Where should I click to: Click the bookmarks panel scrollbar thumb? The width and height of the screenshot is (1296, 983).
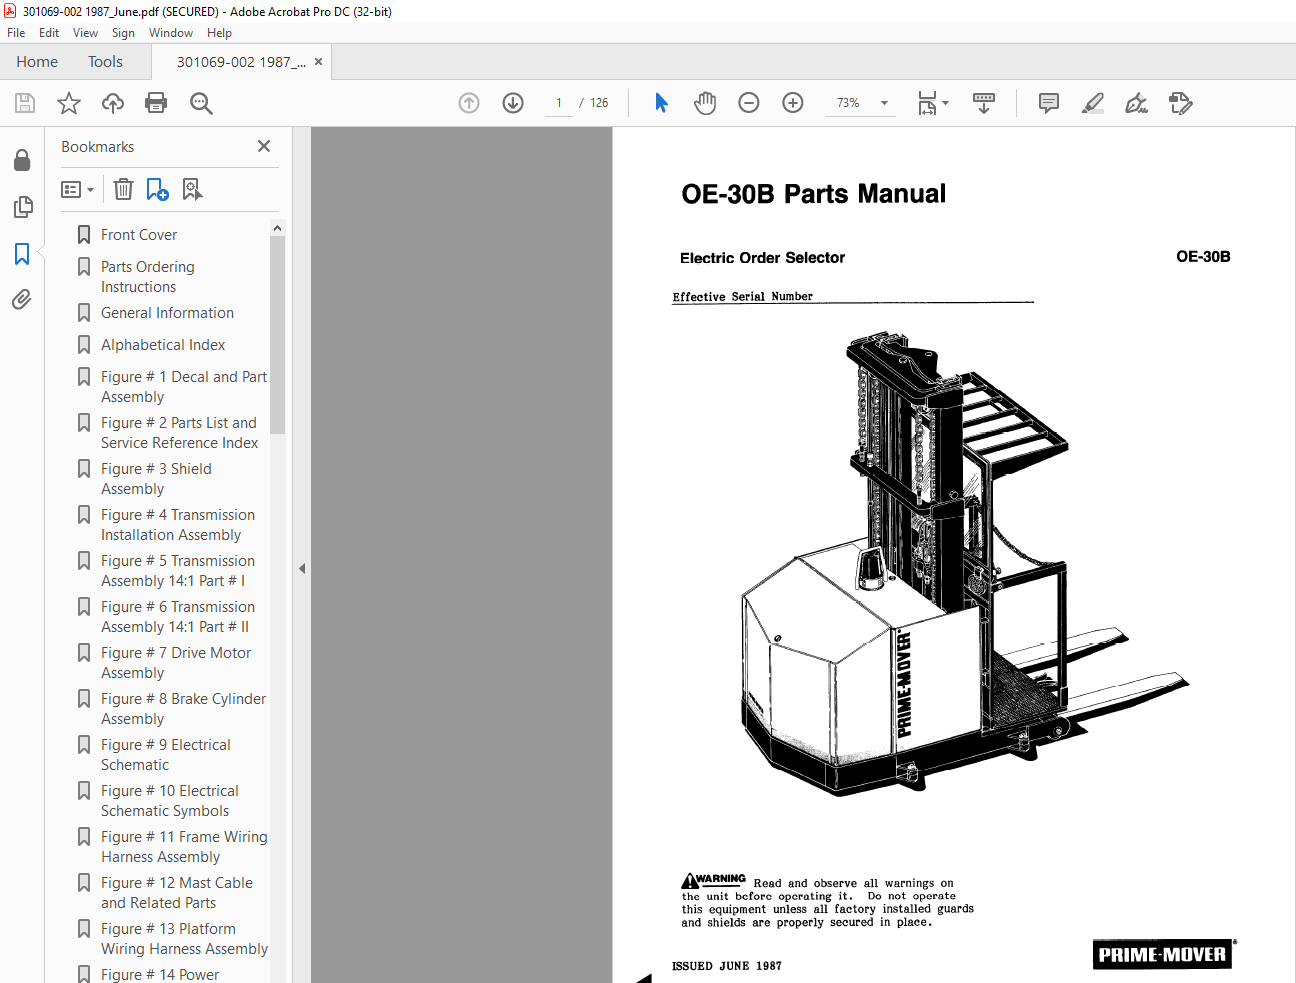pos(277,334)
